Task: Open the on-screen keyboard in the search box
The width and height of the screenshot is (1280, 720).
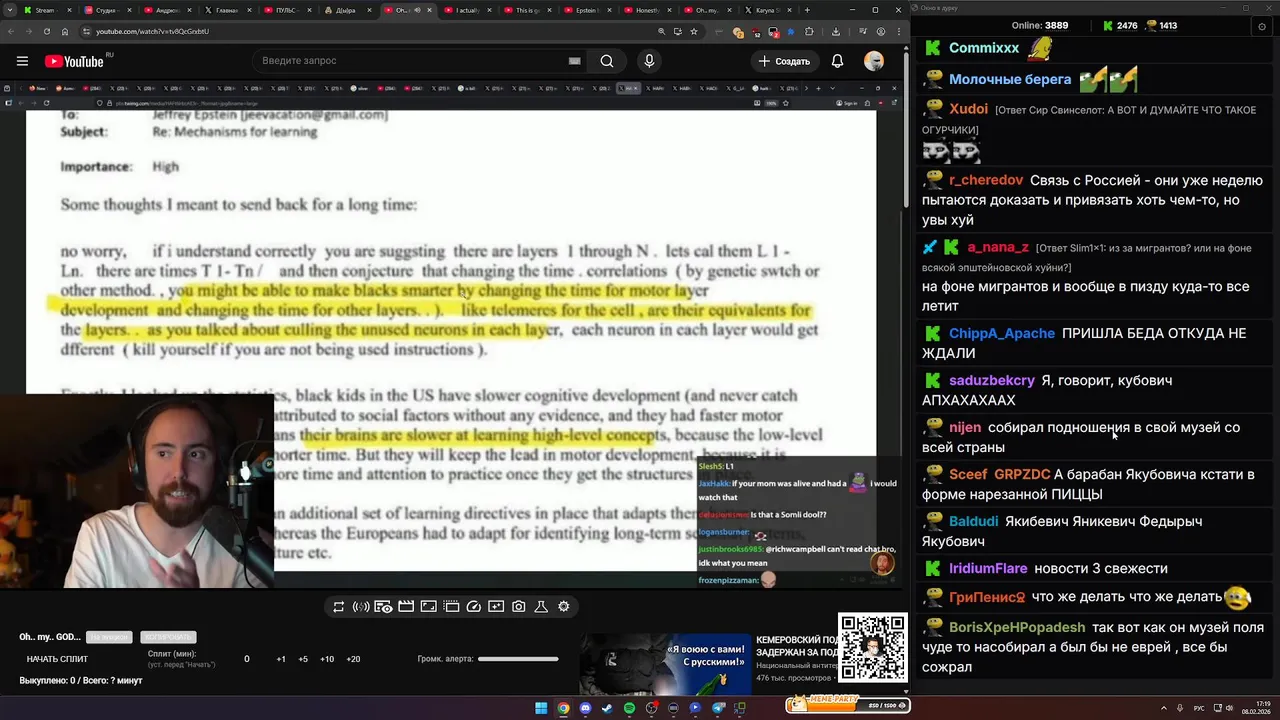Action: coord(574,61)
